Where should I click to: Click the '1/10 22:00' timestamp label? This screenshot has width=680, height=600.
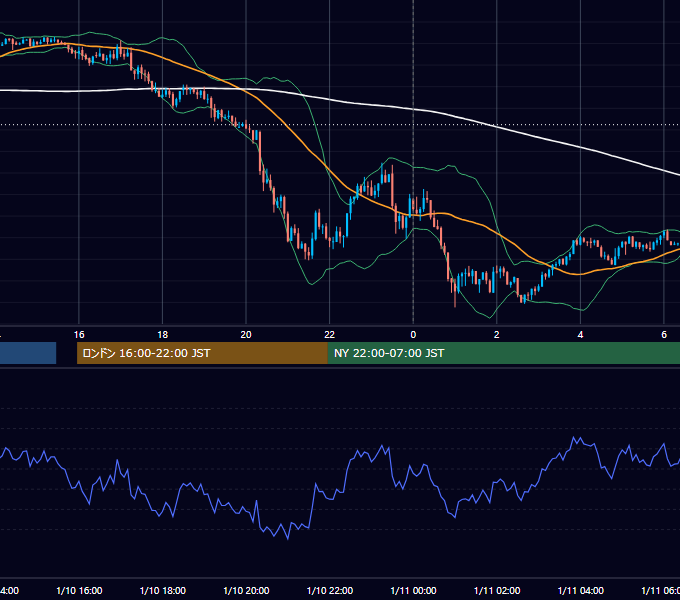(x=330, y=590)
